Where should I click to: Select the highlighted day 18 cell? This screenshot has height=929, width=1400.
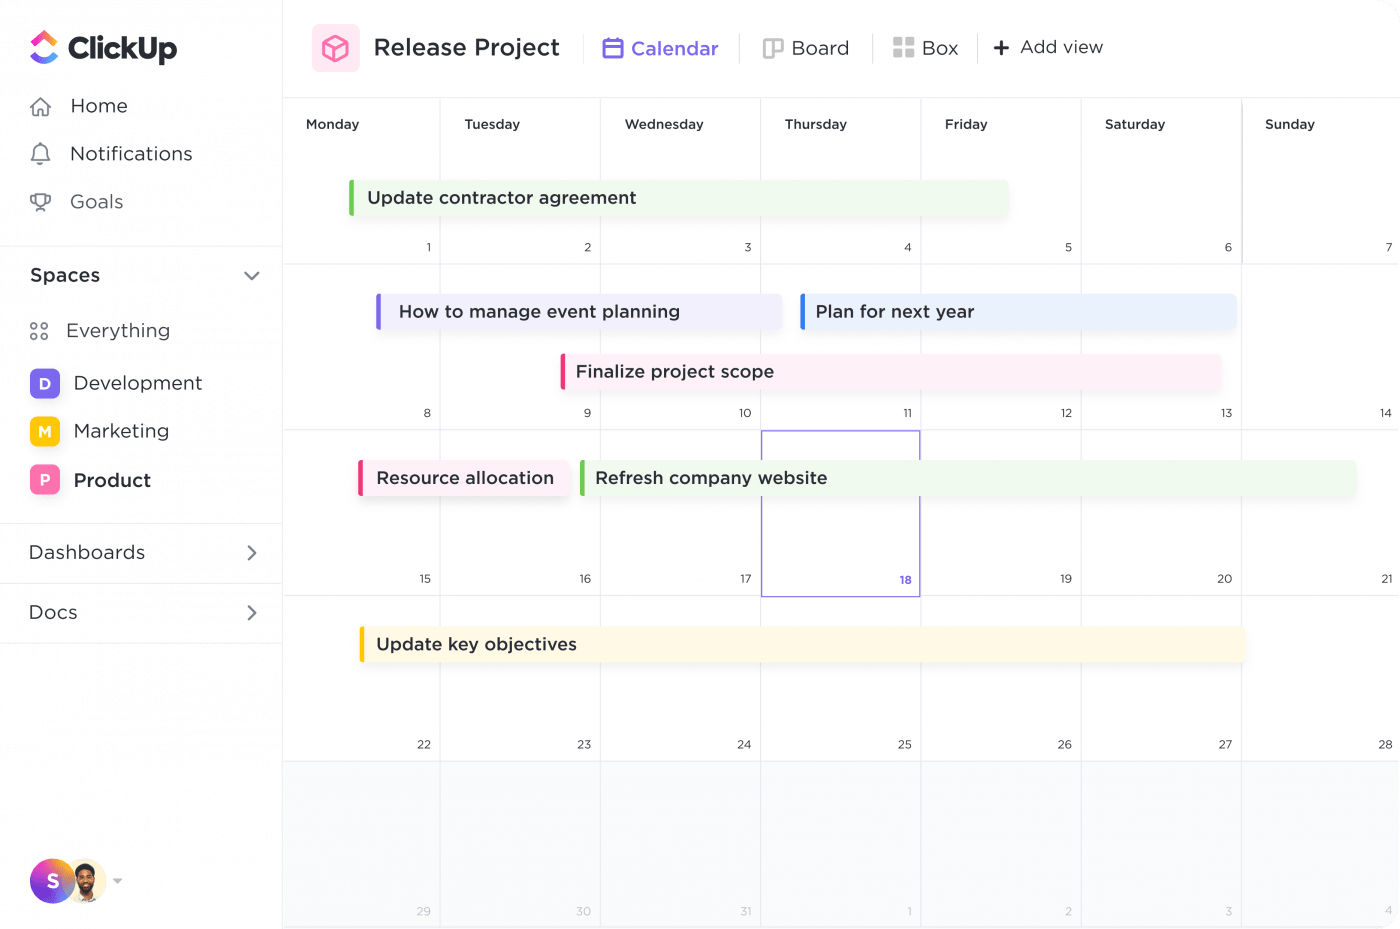click(x=840, y=540)
